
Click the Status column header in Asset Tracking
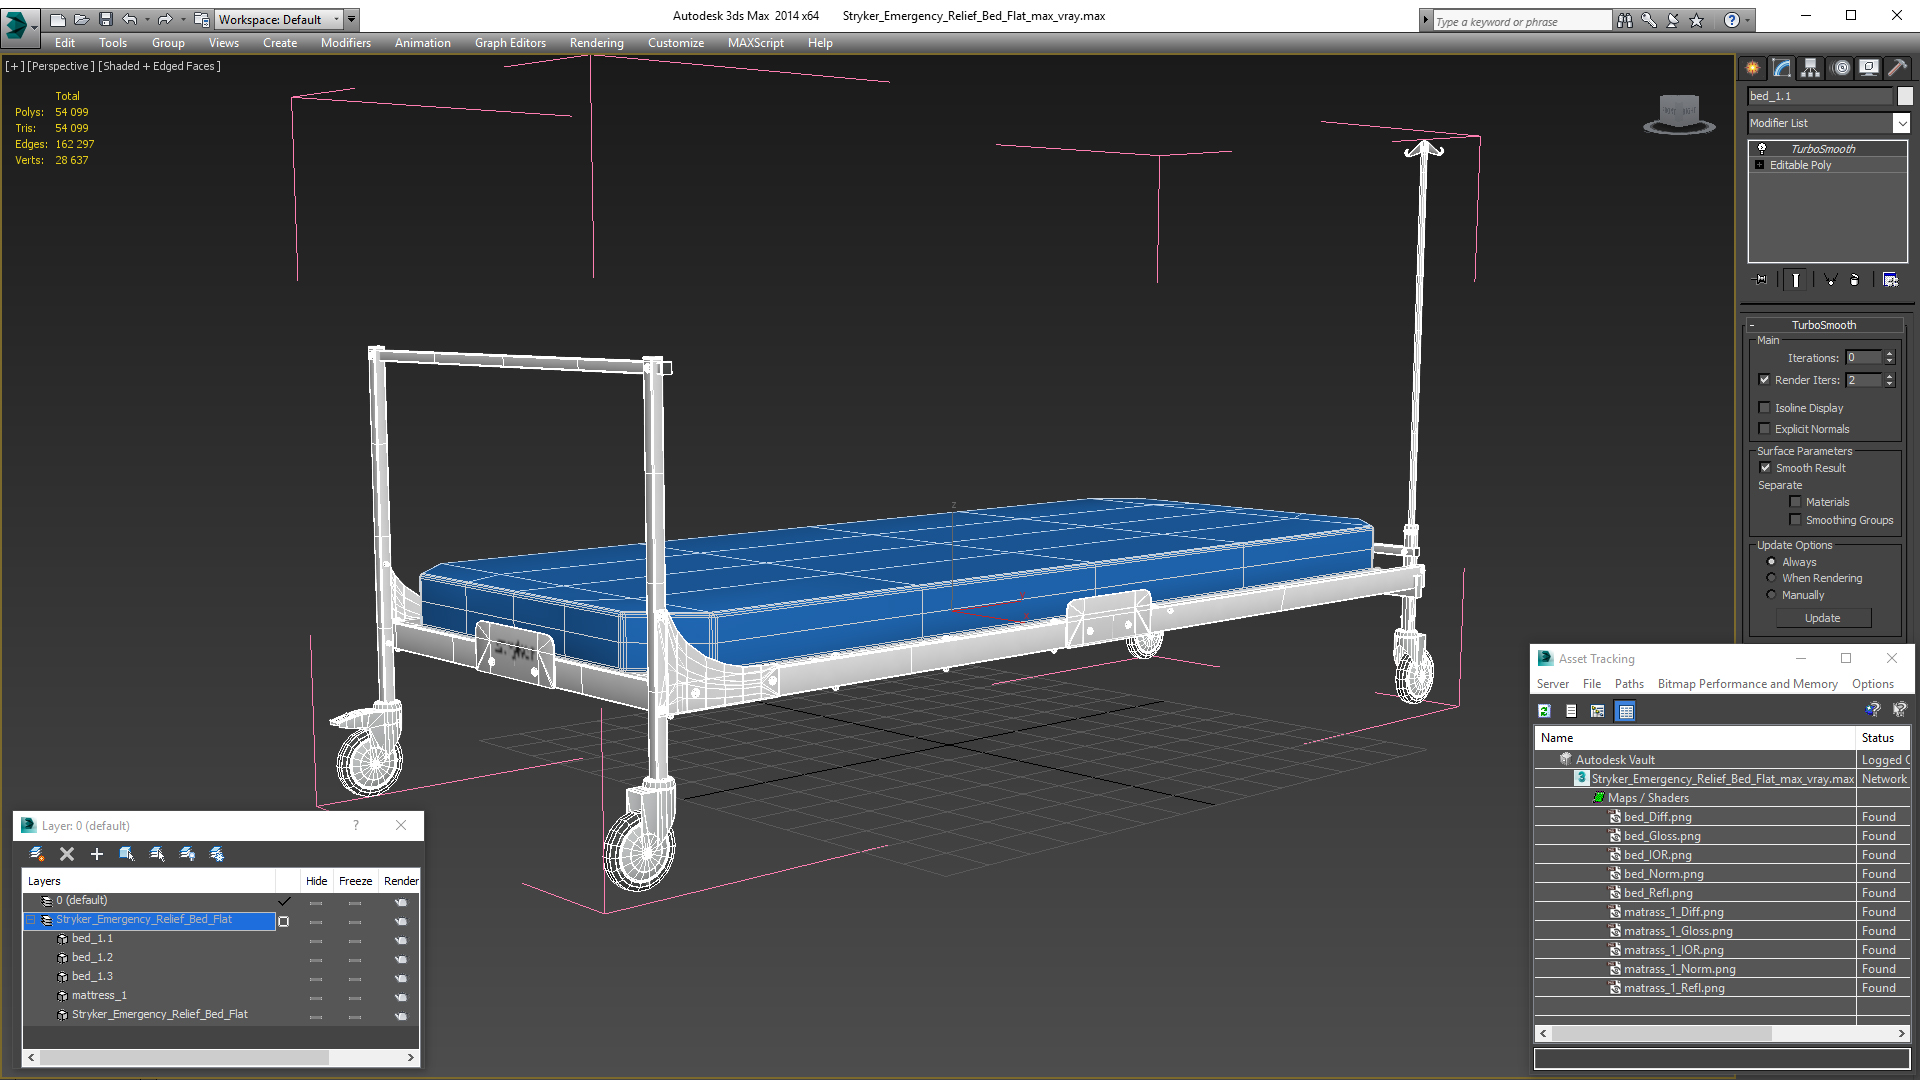pos(1882,738)
